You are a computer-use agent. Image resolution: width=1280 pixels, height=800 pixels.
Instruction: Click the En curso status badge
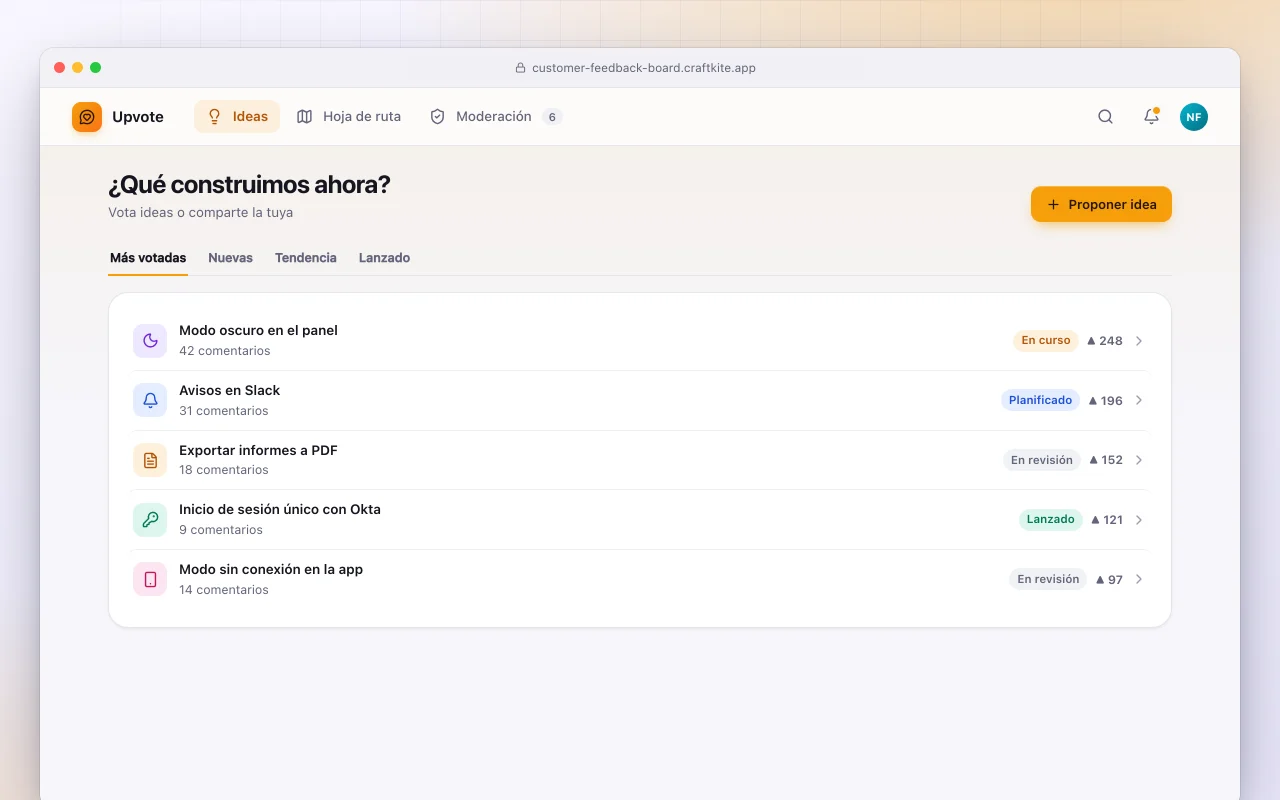coord(1046,341)
